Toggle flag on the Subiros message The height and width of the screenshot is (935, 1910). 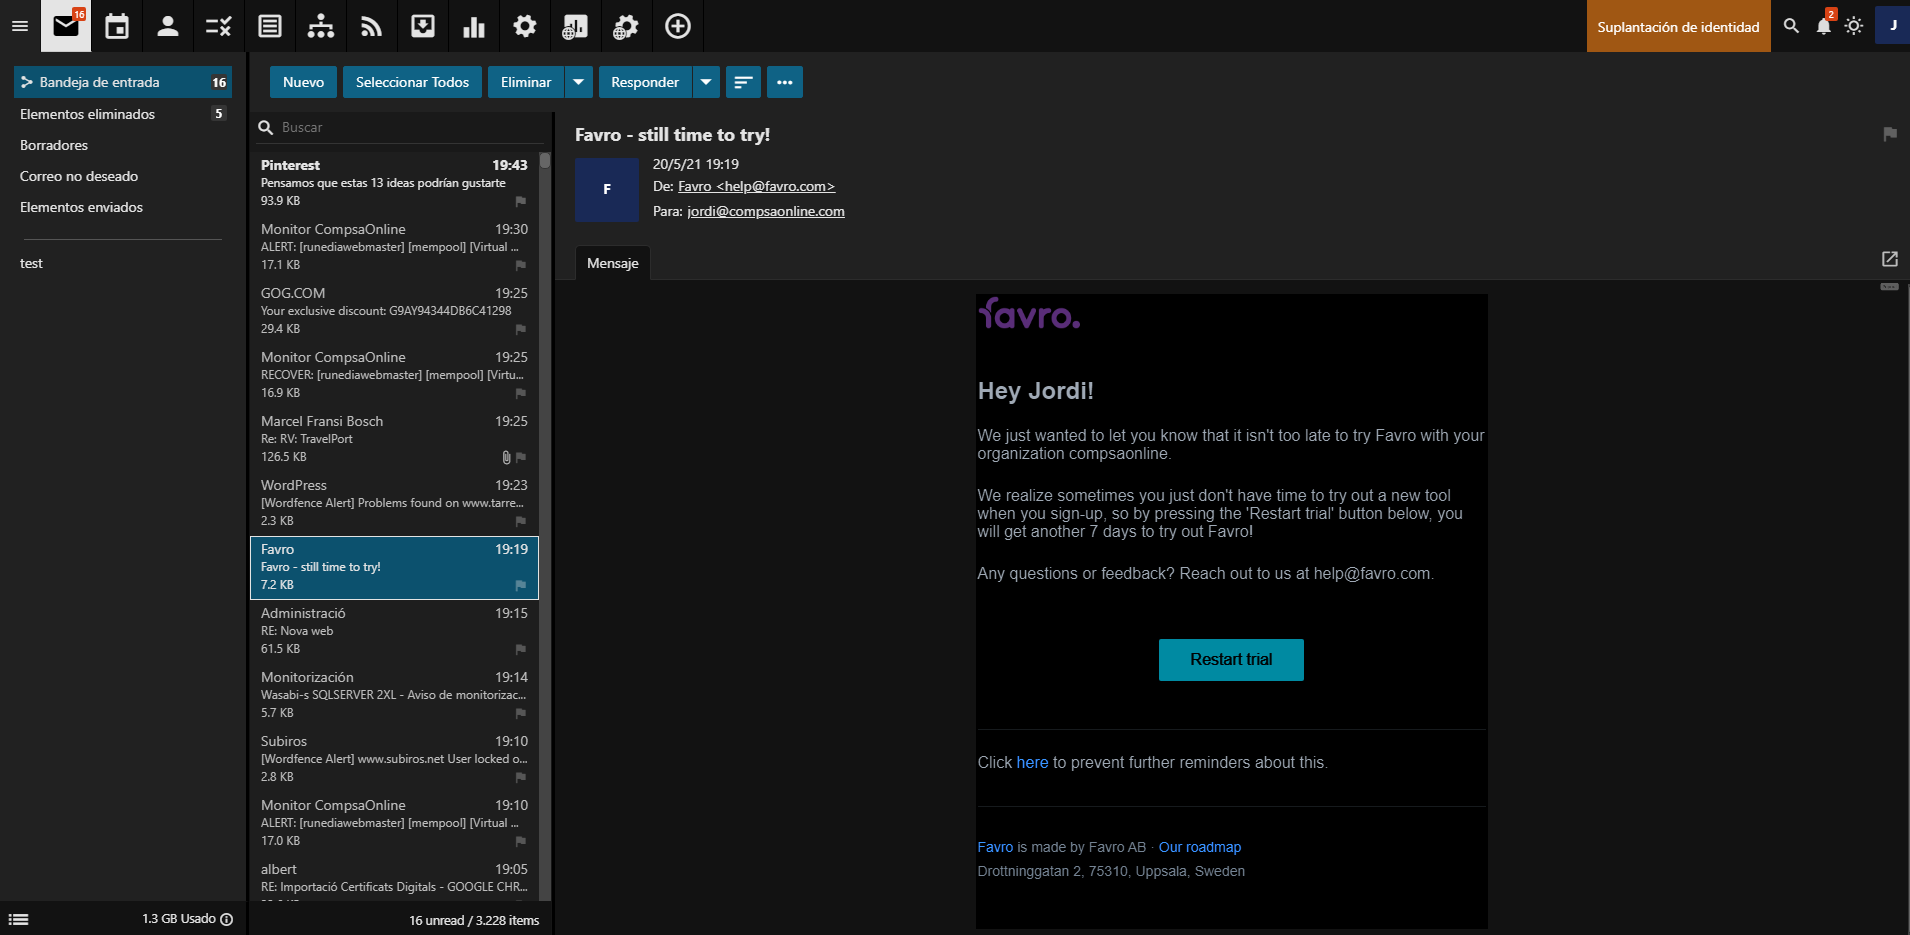point(520,777)
